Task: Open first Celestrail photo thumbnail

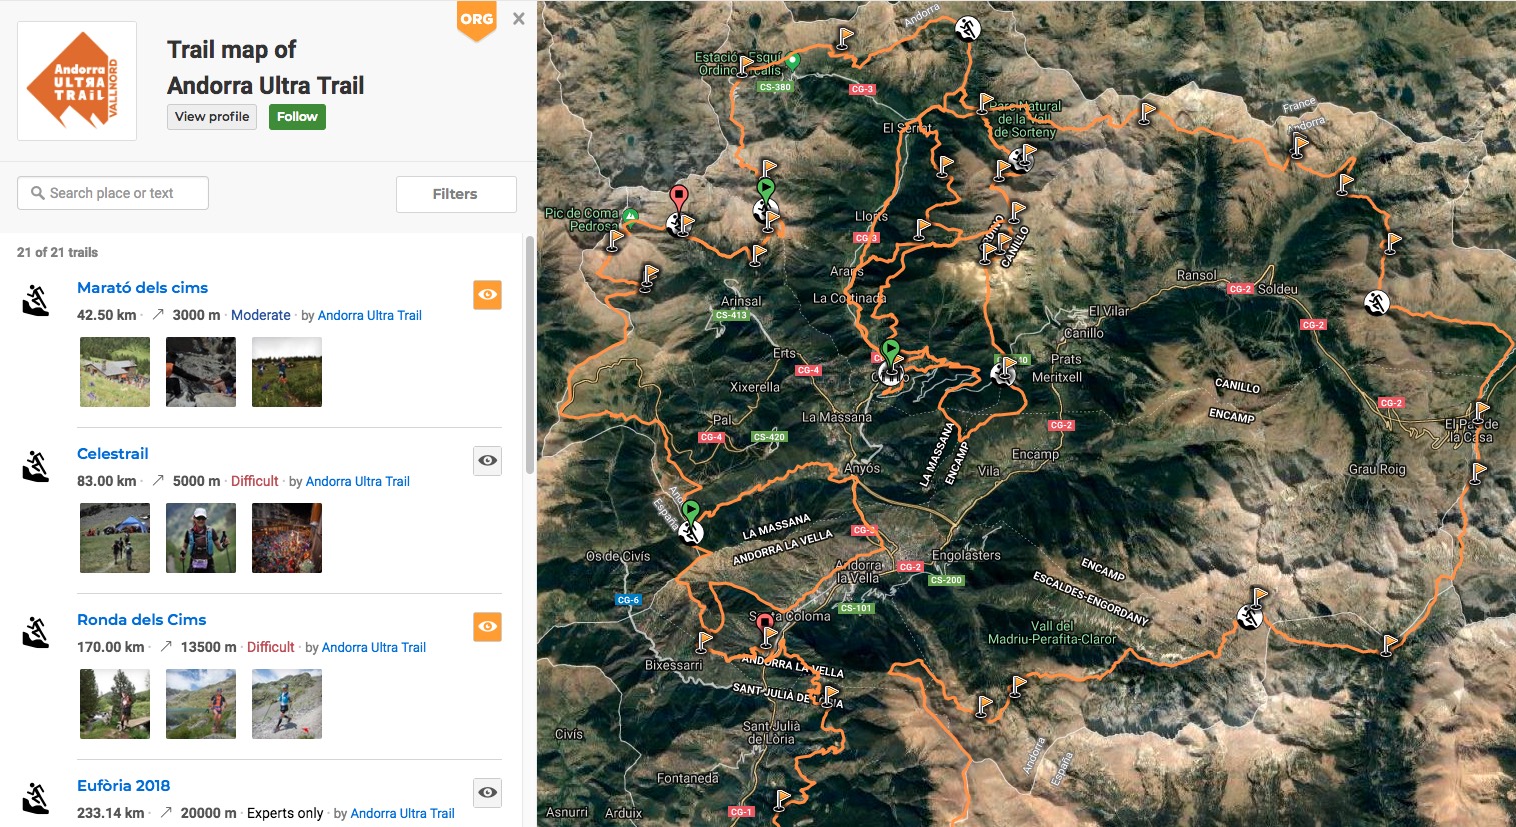Action: [115, 538]
